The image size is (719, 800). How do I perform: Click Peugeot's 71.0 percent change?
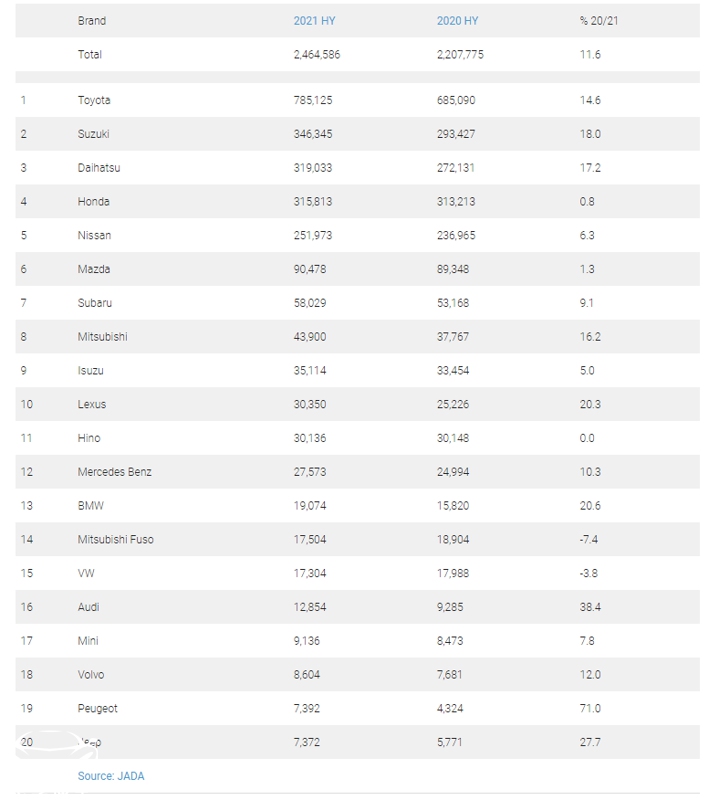tap(590, 708)
